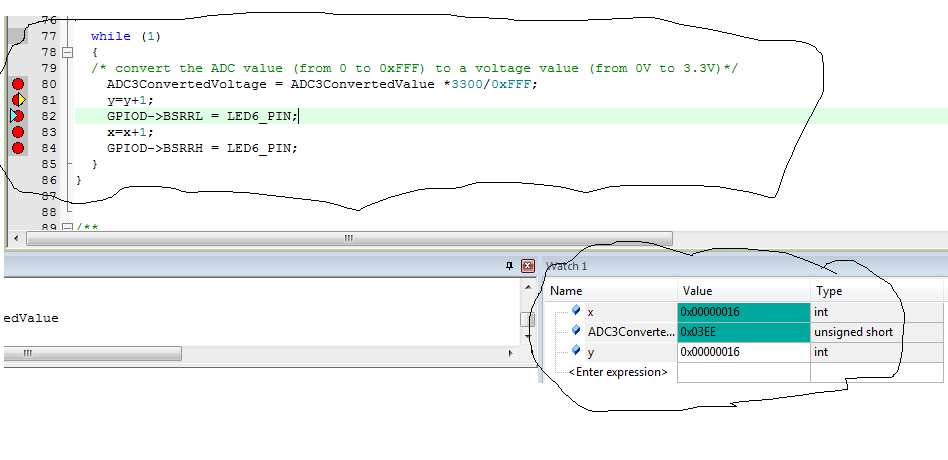
Task: Select the y variable row in Watch 1
Action: [744, 352]
